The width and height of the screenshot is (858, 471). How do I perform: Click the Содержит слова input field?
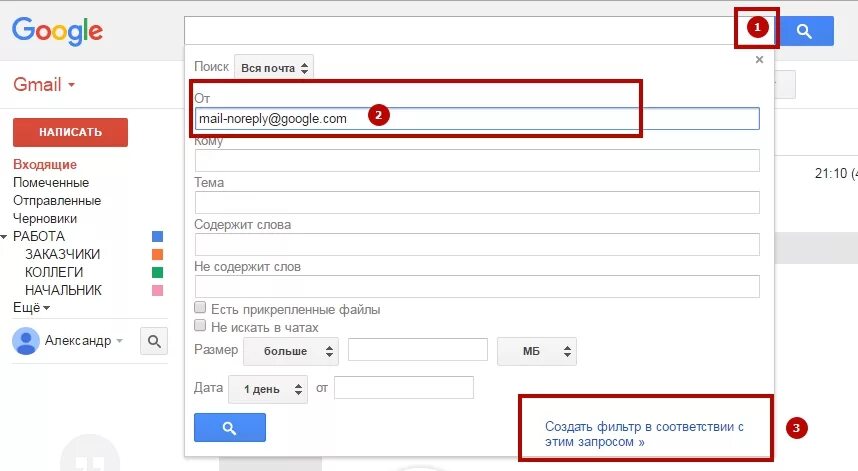click(477, 245)
